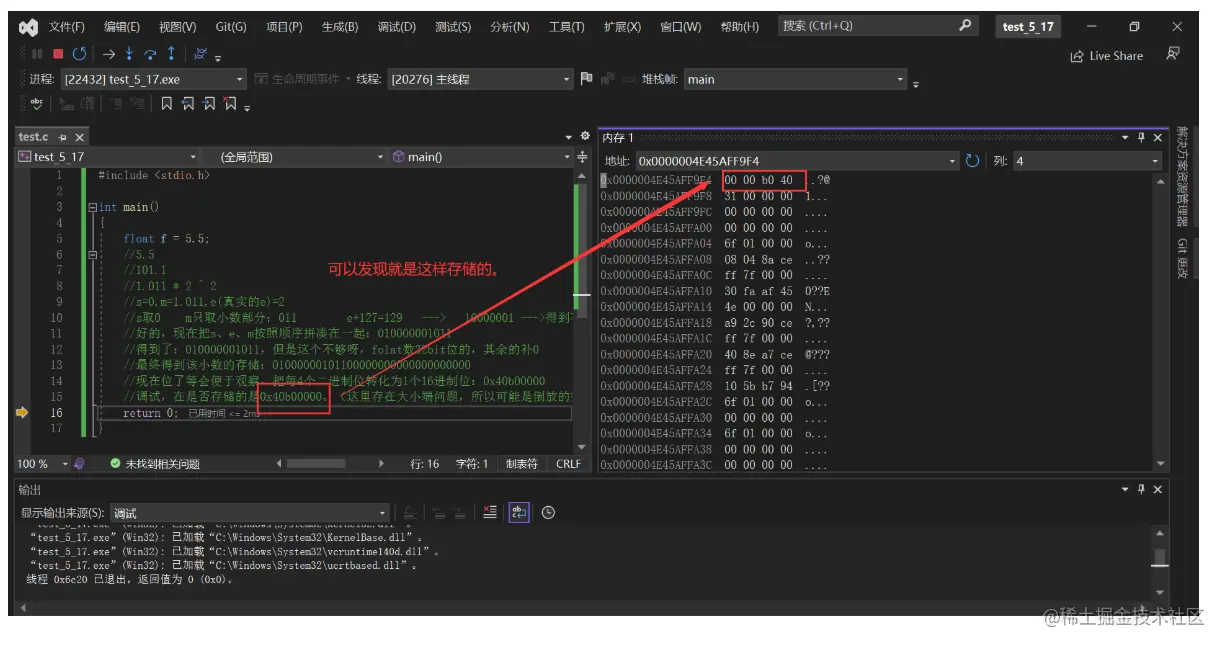
Task: Open the 100 % zoom dropdown
Action: pyautogui.click(x=41, y=464)
